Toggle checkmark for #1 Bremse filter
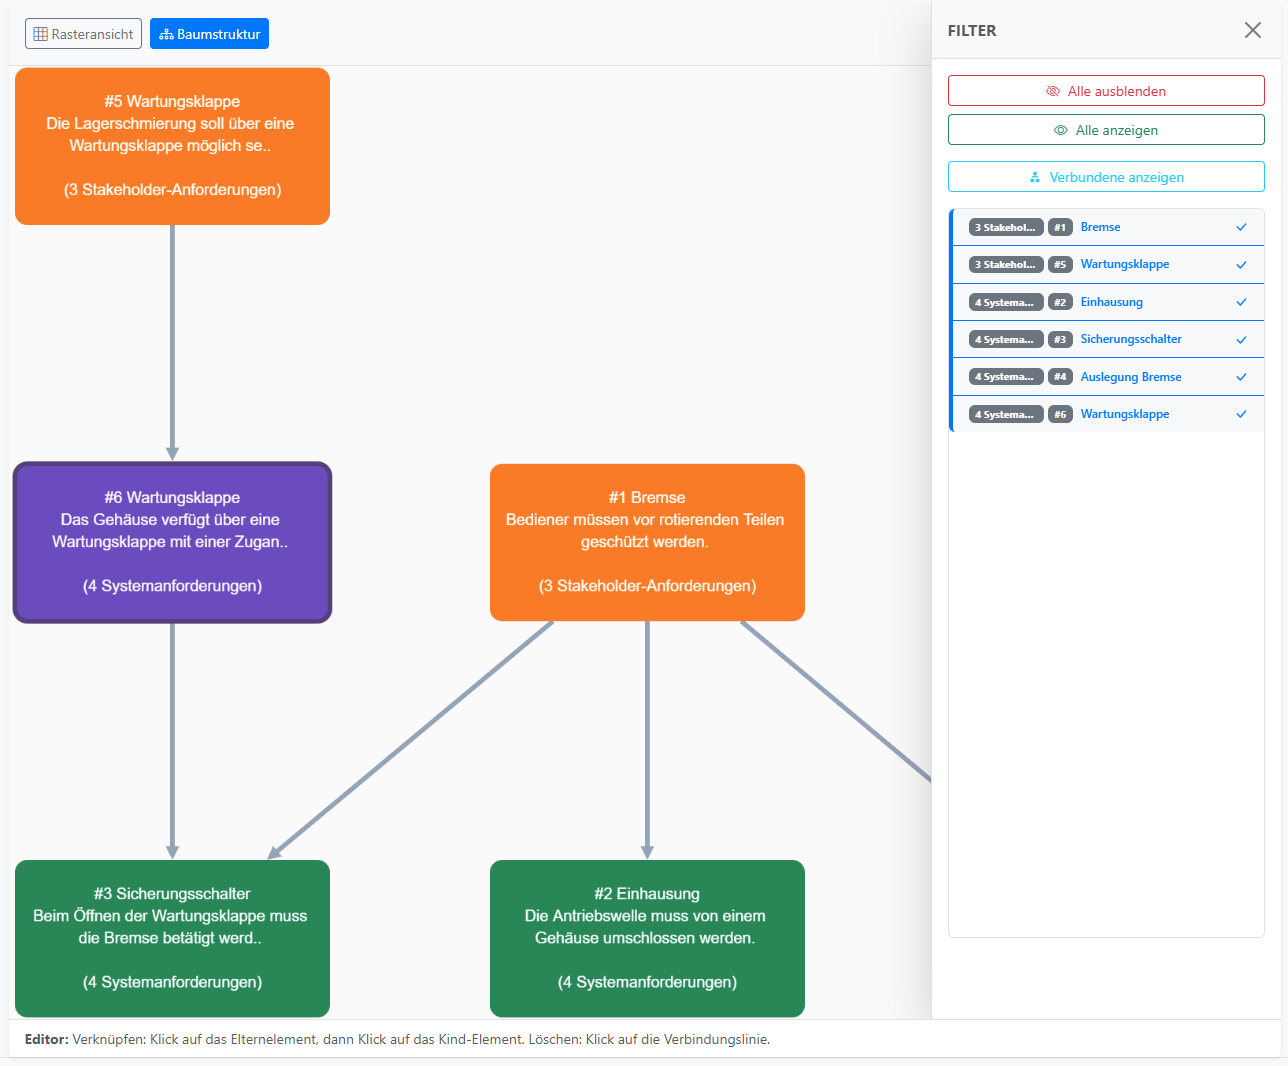Viewport: 1288px width, 1066px height. coord(1241,227)
